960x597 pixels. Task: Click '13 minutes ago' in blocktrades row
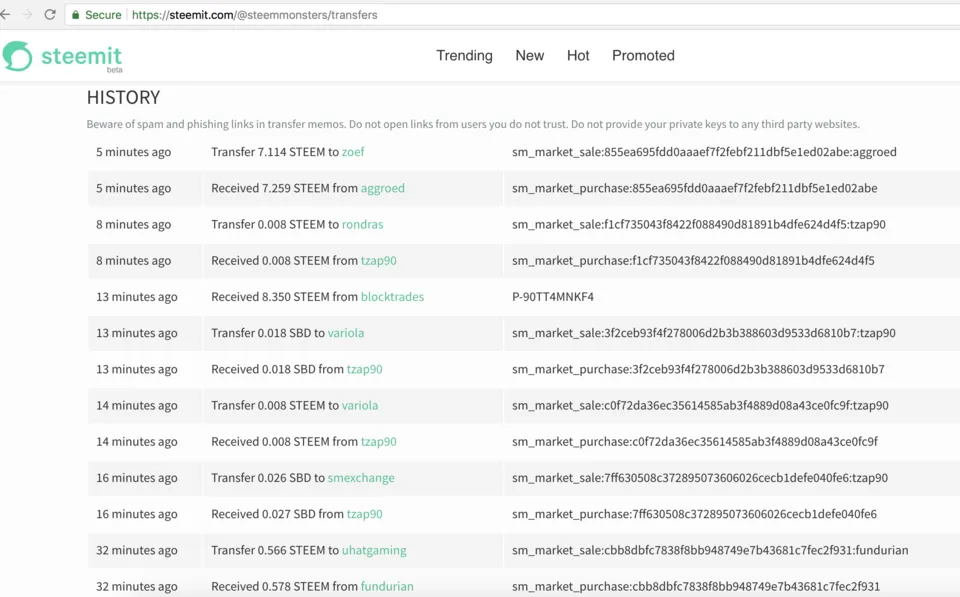(x=137, y=297)
